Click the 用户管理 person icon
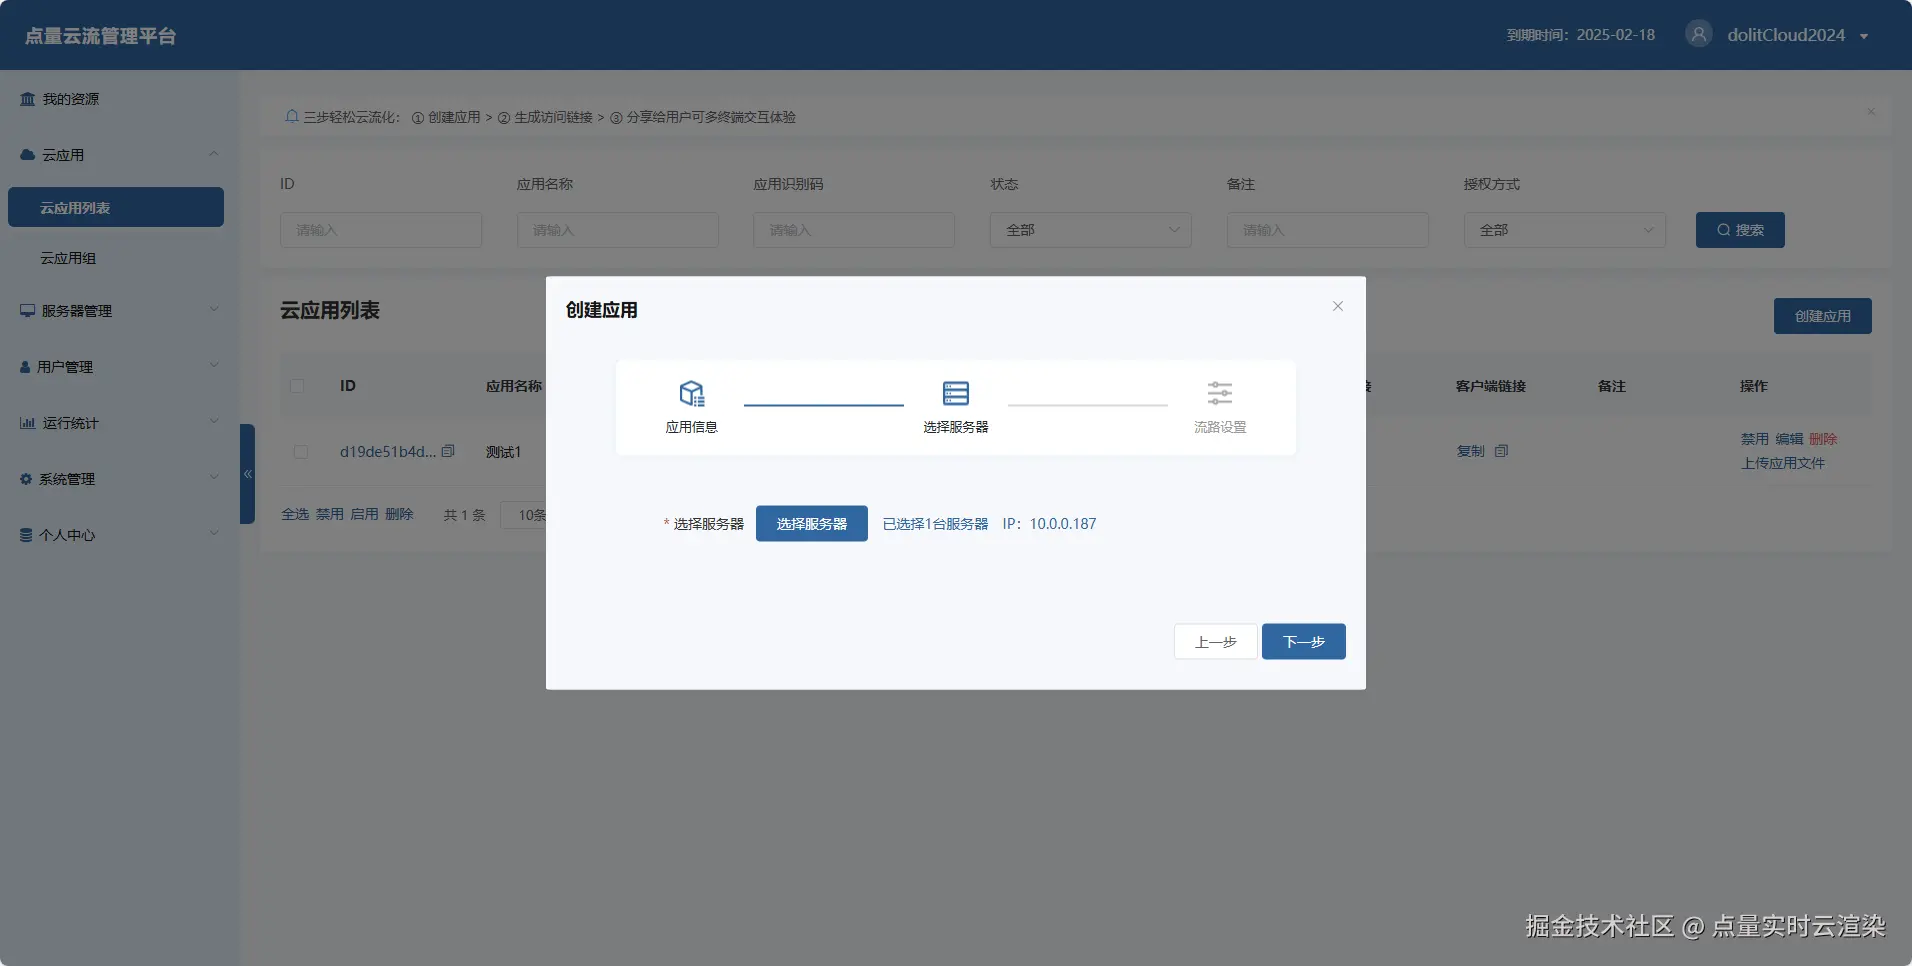Viewport: 1912px width, 966px height. pos(25,367)
